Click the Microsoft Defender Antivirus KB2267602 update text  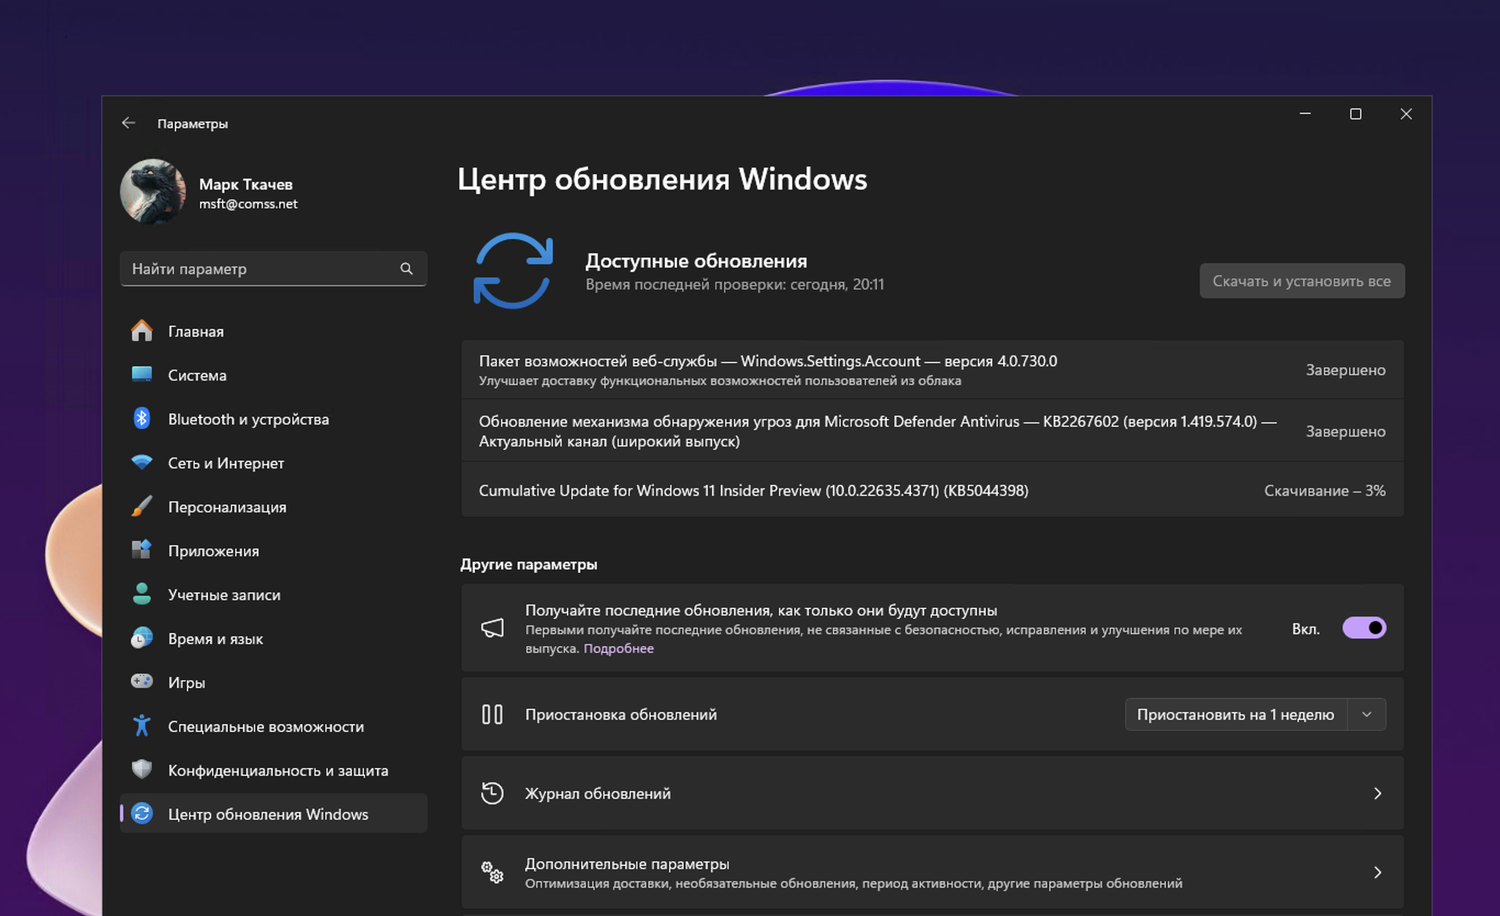coord(878,431)
